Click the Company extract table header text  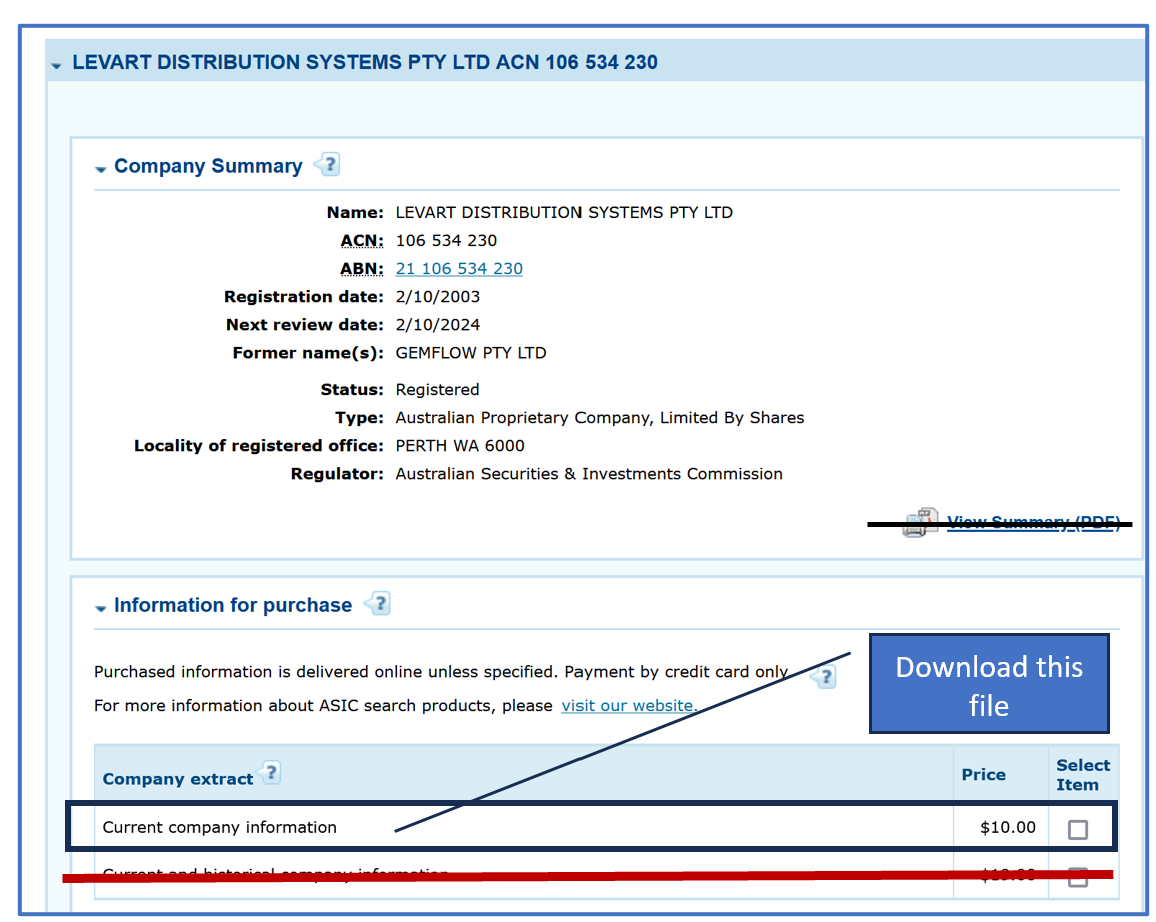coord(177,780)
